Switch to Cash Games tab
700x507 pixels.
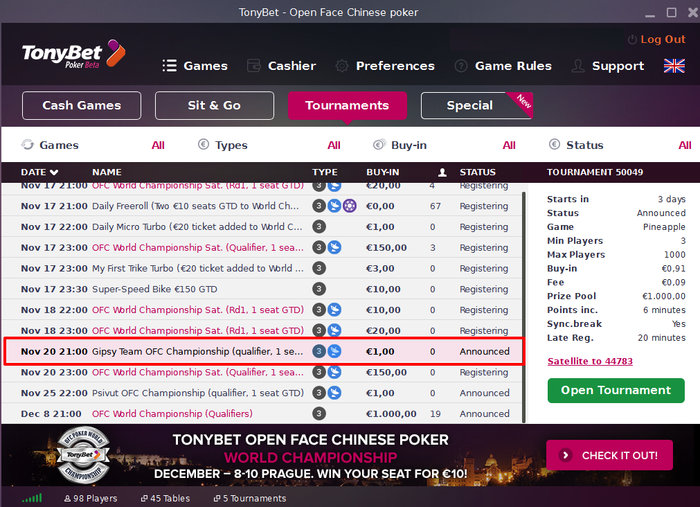[x=82, y=105]
